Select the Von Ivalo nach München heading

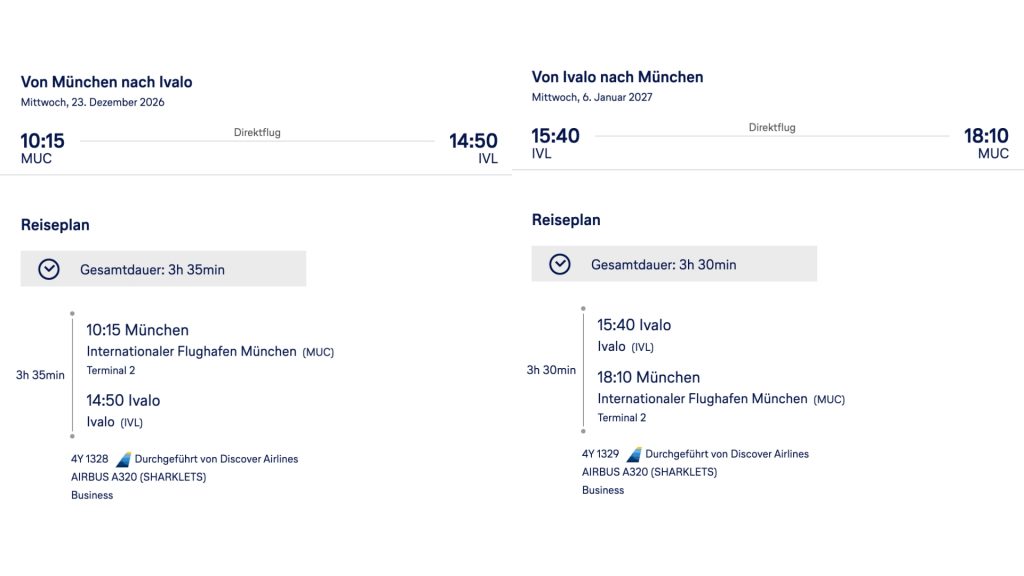pyautogui.click(x=617, y=76)
